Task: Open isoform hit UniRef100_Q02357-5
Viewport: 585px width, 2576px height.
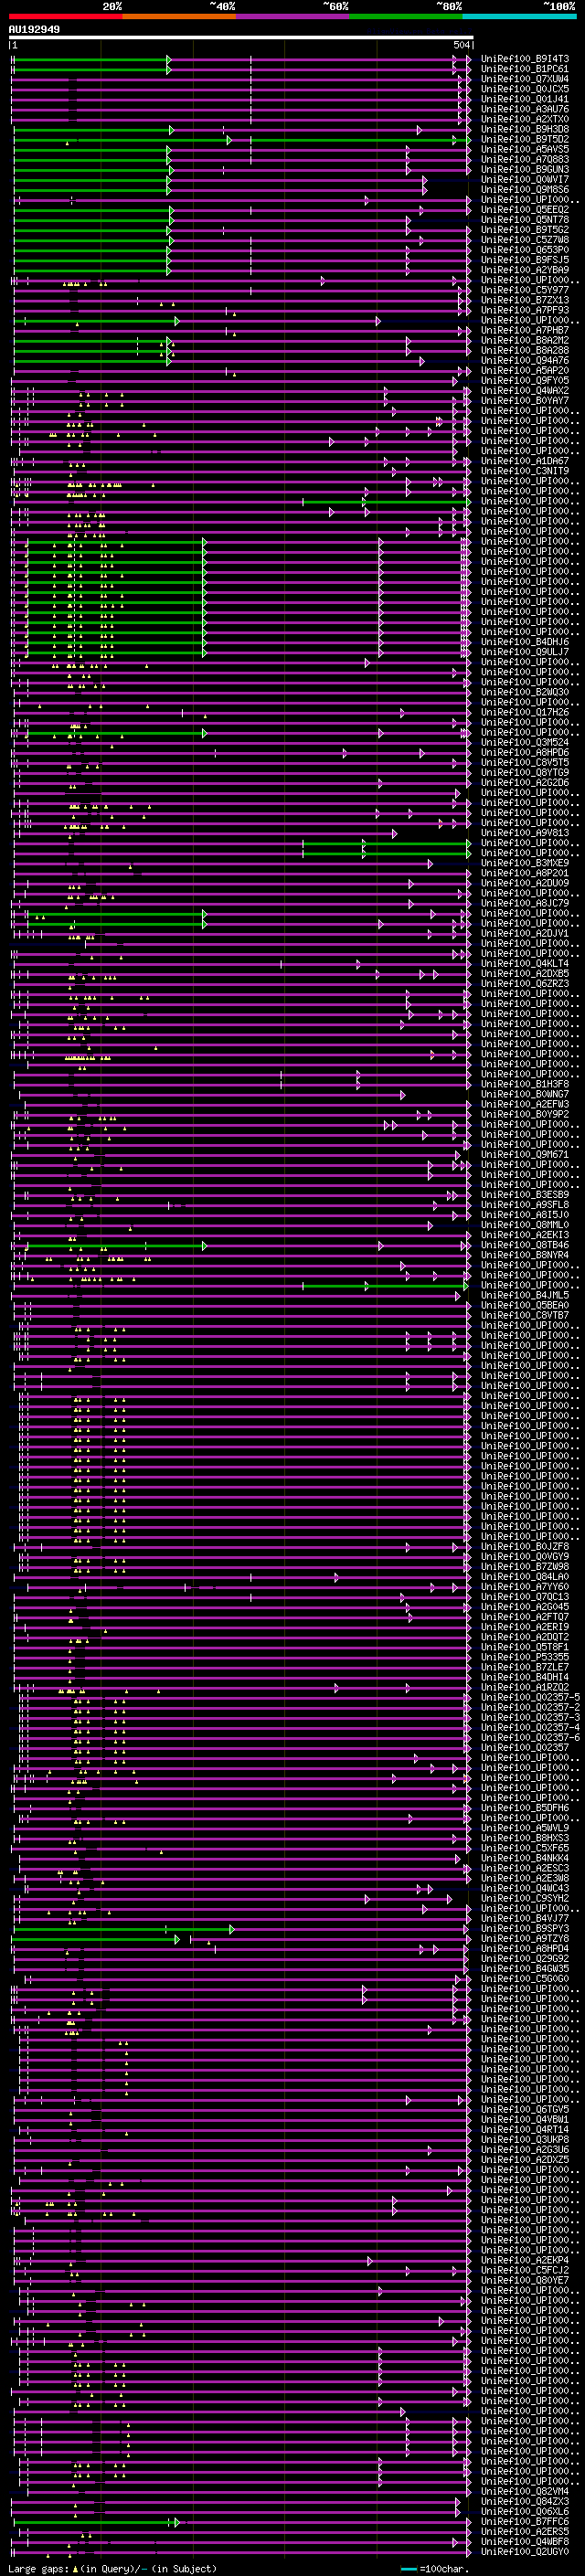Action: [531, 1697]
